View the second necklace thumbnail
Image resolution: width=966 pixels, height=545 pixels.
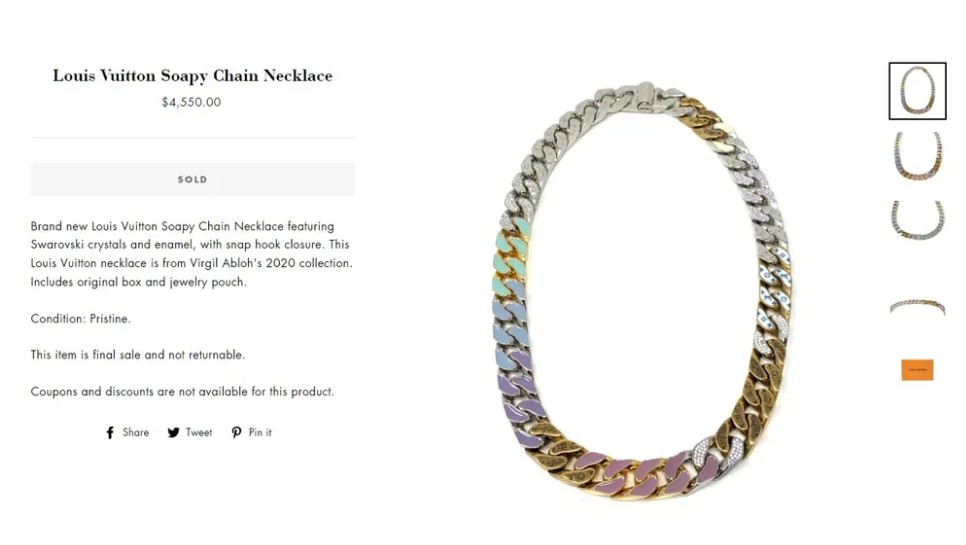(x=917, y=156)
